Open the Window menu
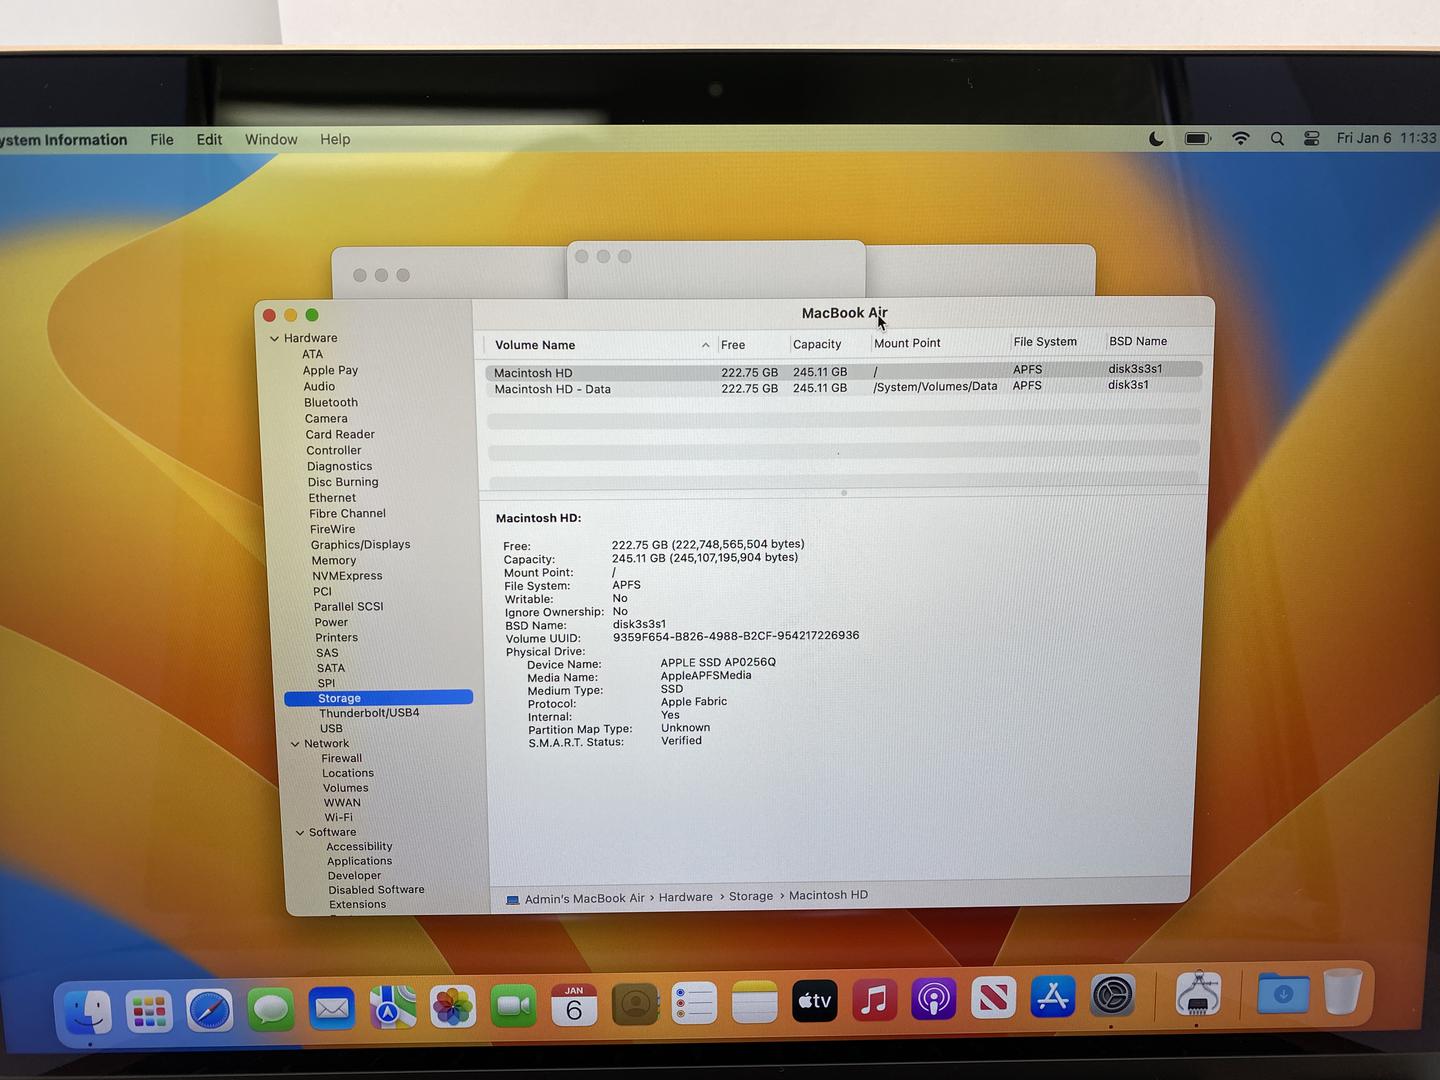The height and width of the screenshot is (1080, 1440). pyautogui.click(x=271, y=140)
